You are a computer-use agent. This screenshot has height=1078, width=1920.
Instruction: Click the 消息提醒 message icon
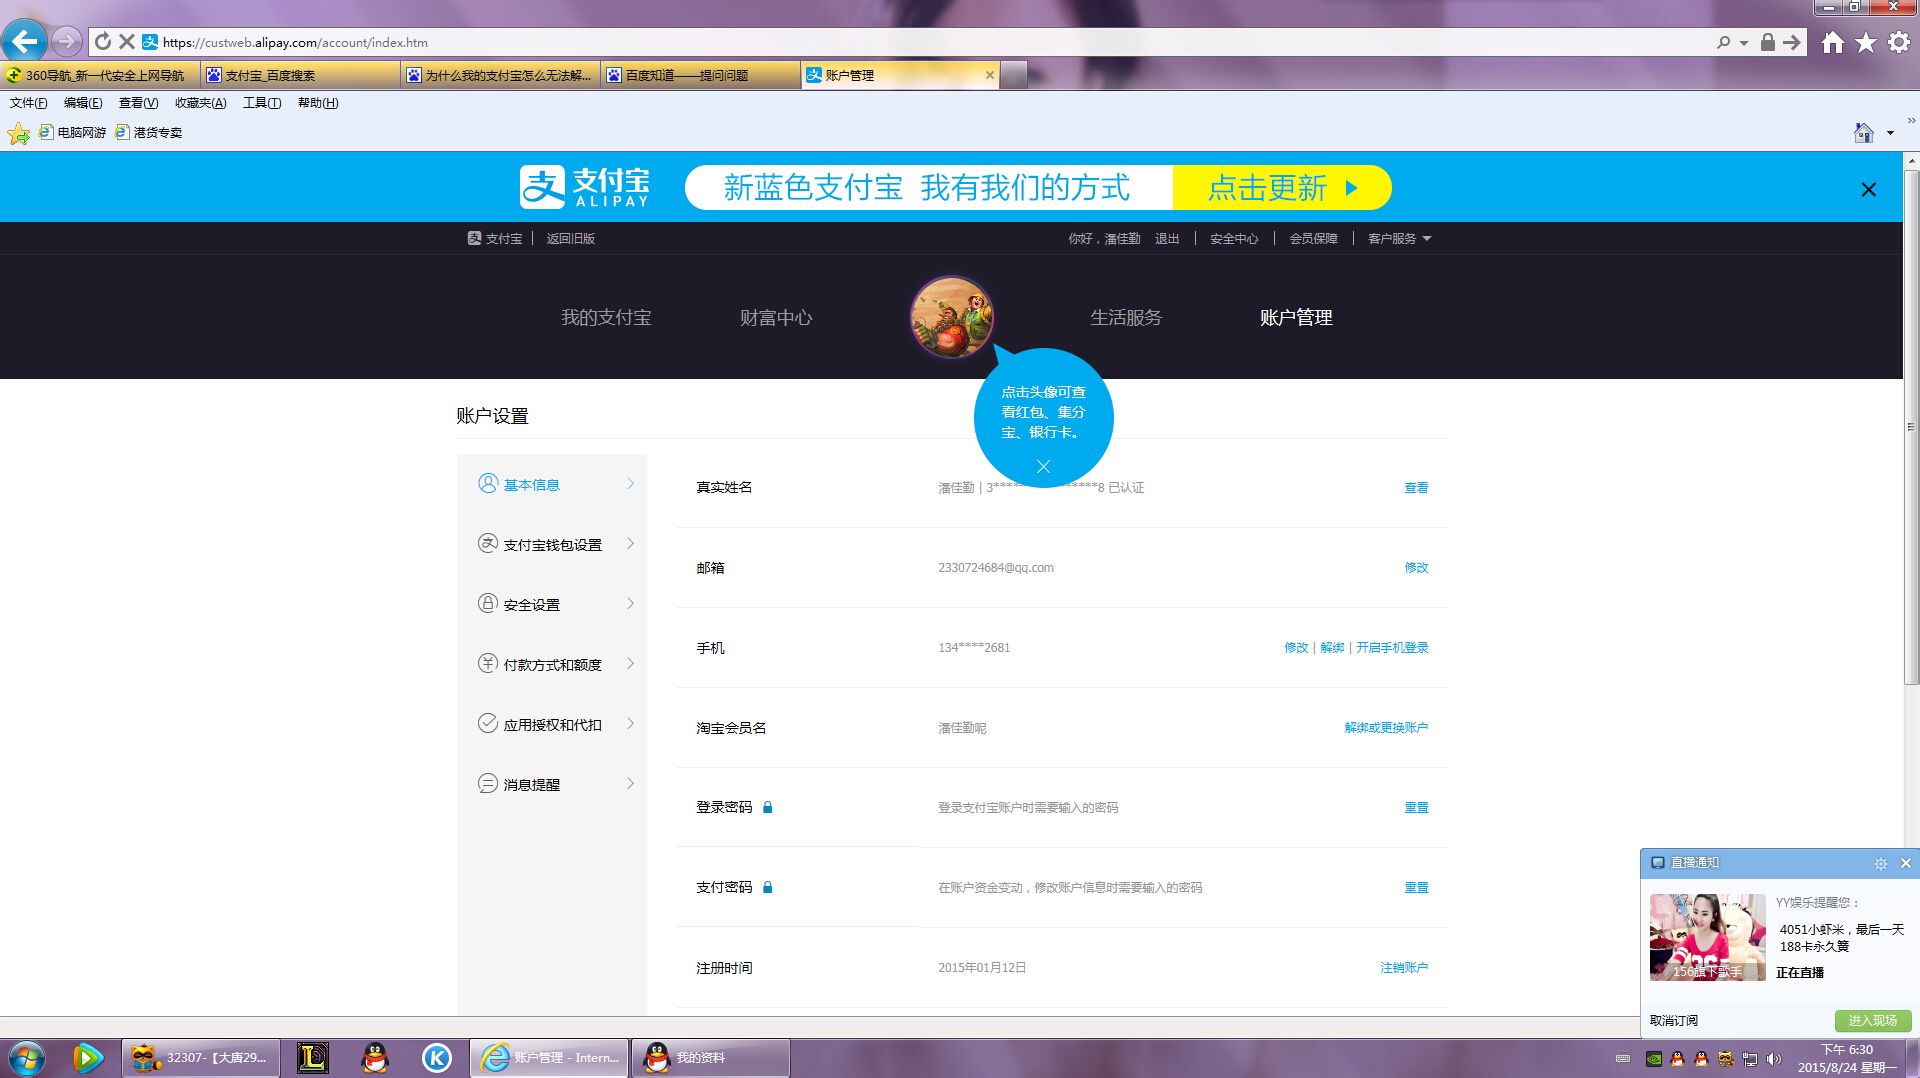coord(487,784)
